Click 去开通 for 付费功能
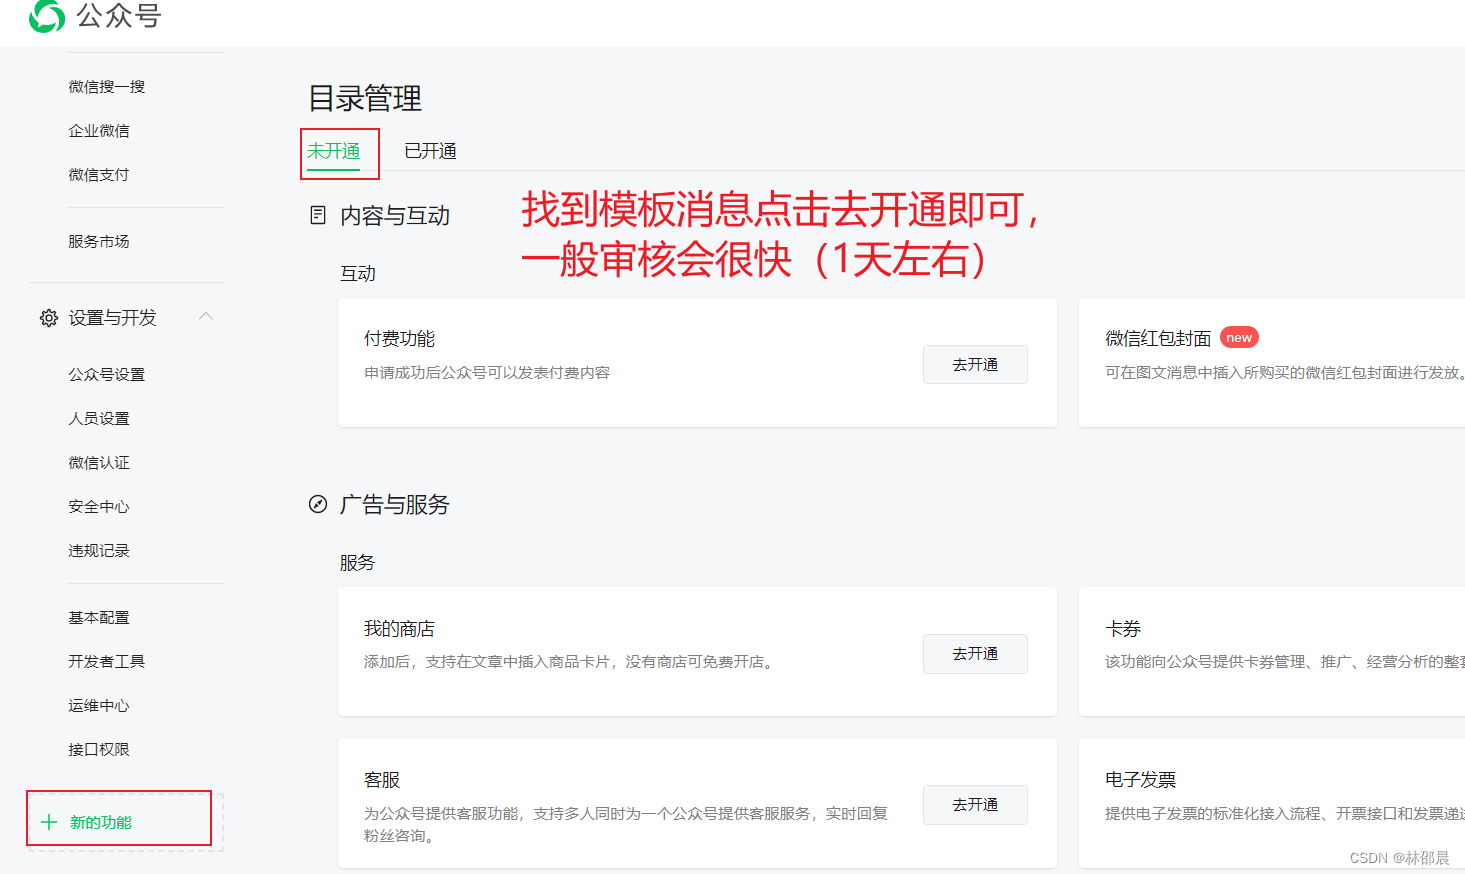 pos(975,365)
